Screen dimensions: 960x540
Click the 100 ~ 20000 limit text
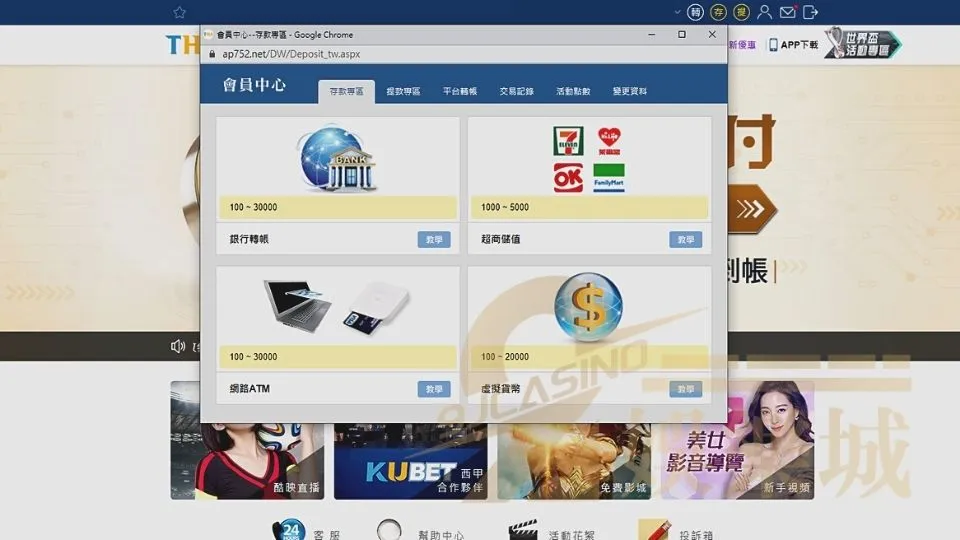click(x=504, y=357)
